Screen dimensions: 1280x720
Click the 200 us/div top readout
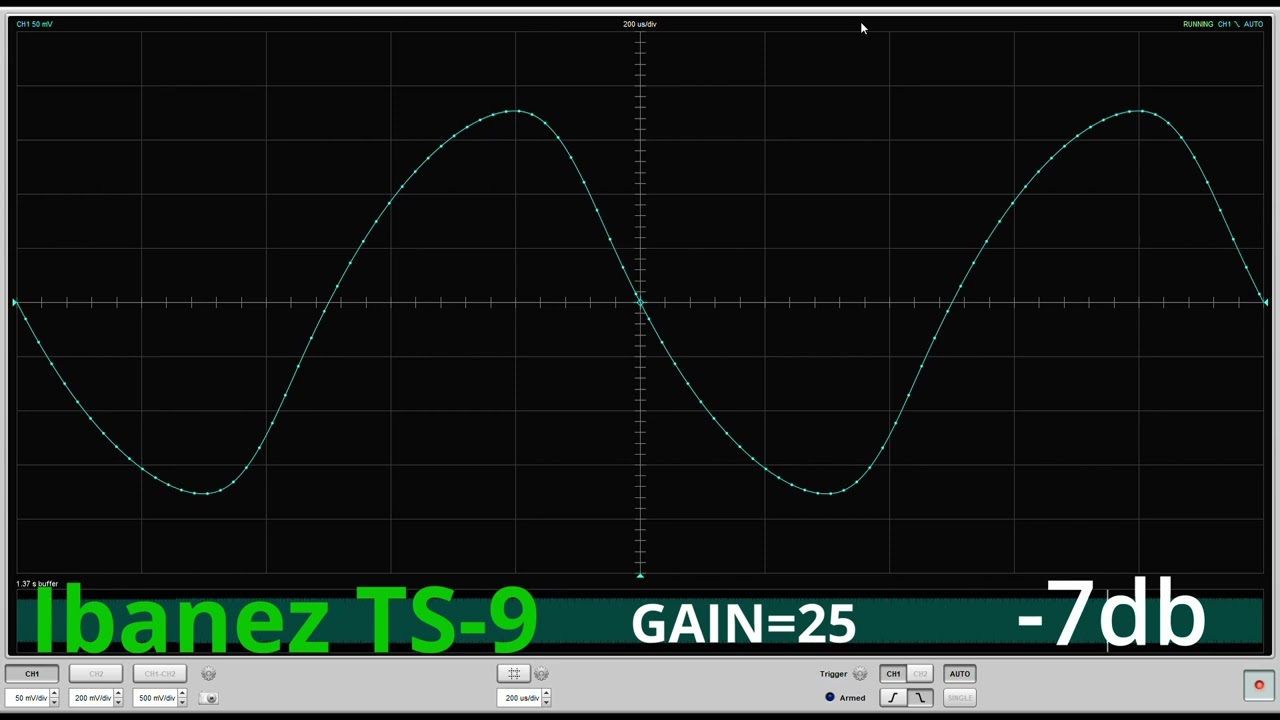(640, 24)
